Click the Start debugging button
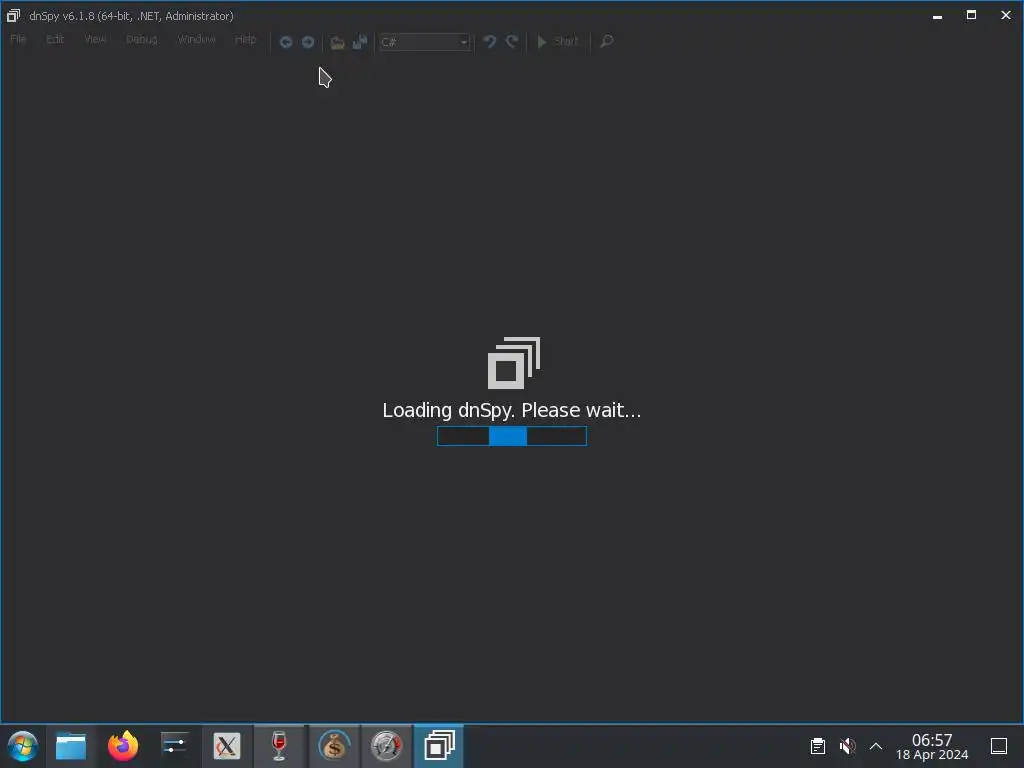The height and width of the screenshot is (768, 1024). coord(558,42)
